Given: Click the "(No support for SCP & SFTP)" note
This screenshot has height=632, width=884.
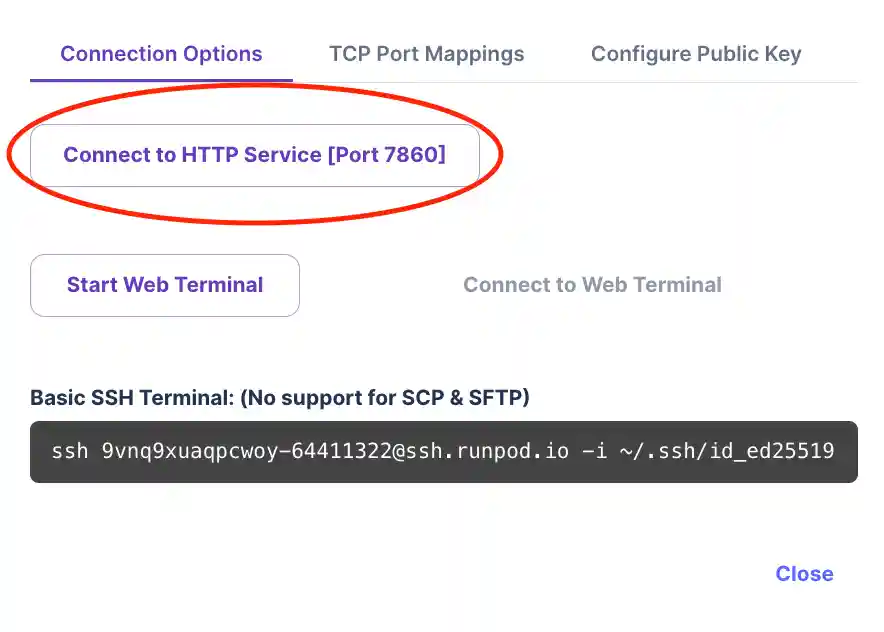Looking at the screenshot, I should pyautogui.click(x=385, y=398).
